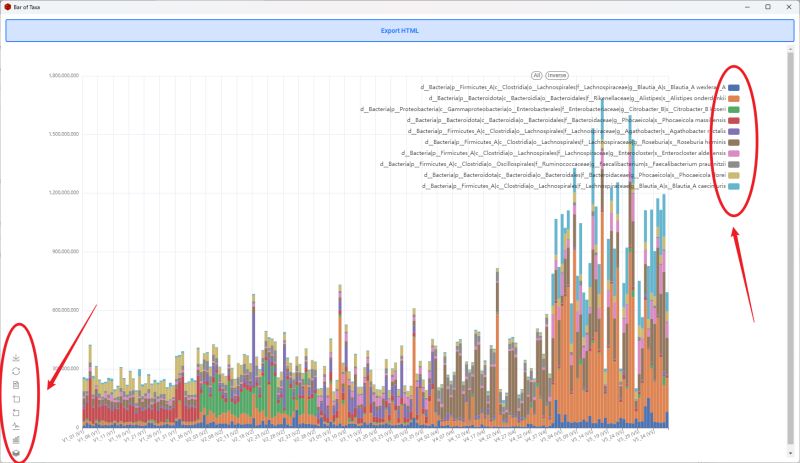Viewport: 800px width, 463px height.
Task: Click the Bar of Taxa window app icon
Action: (8, 7)
